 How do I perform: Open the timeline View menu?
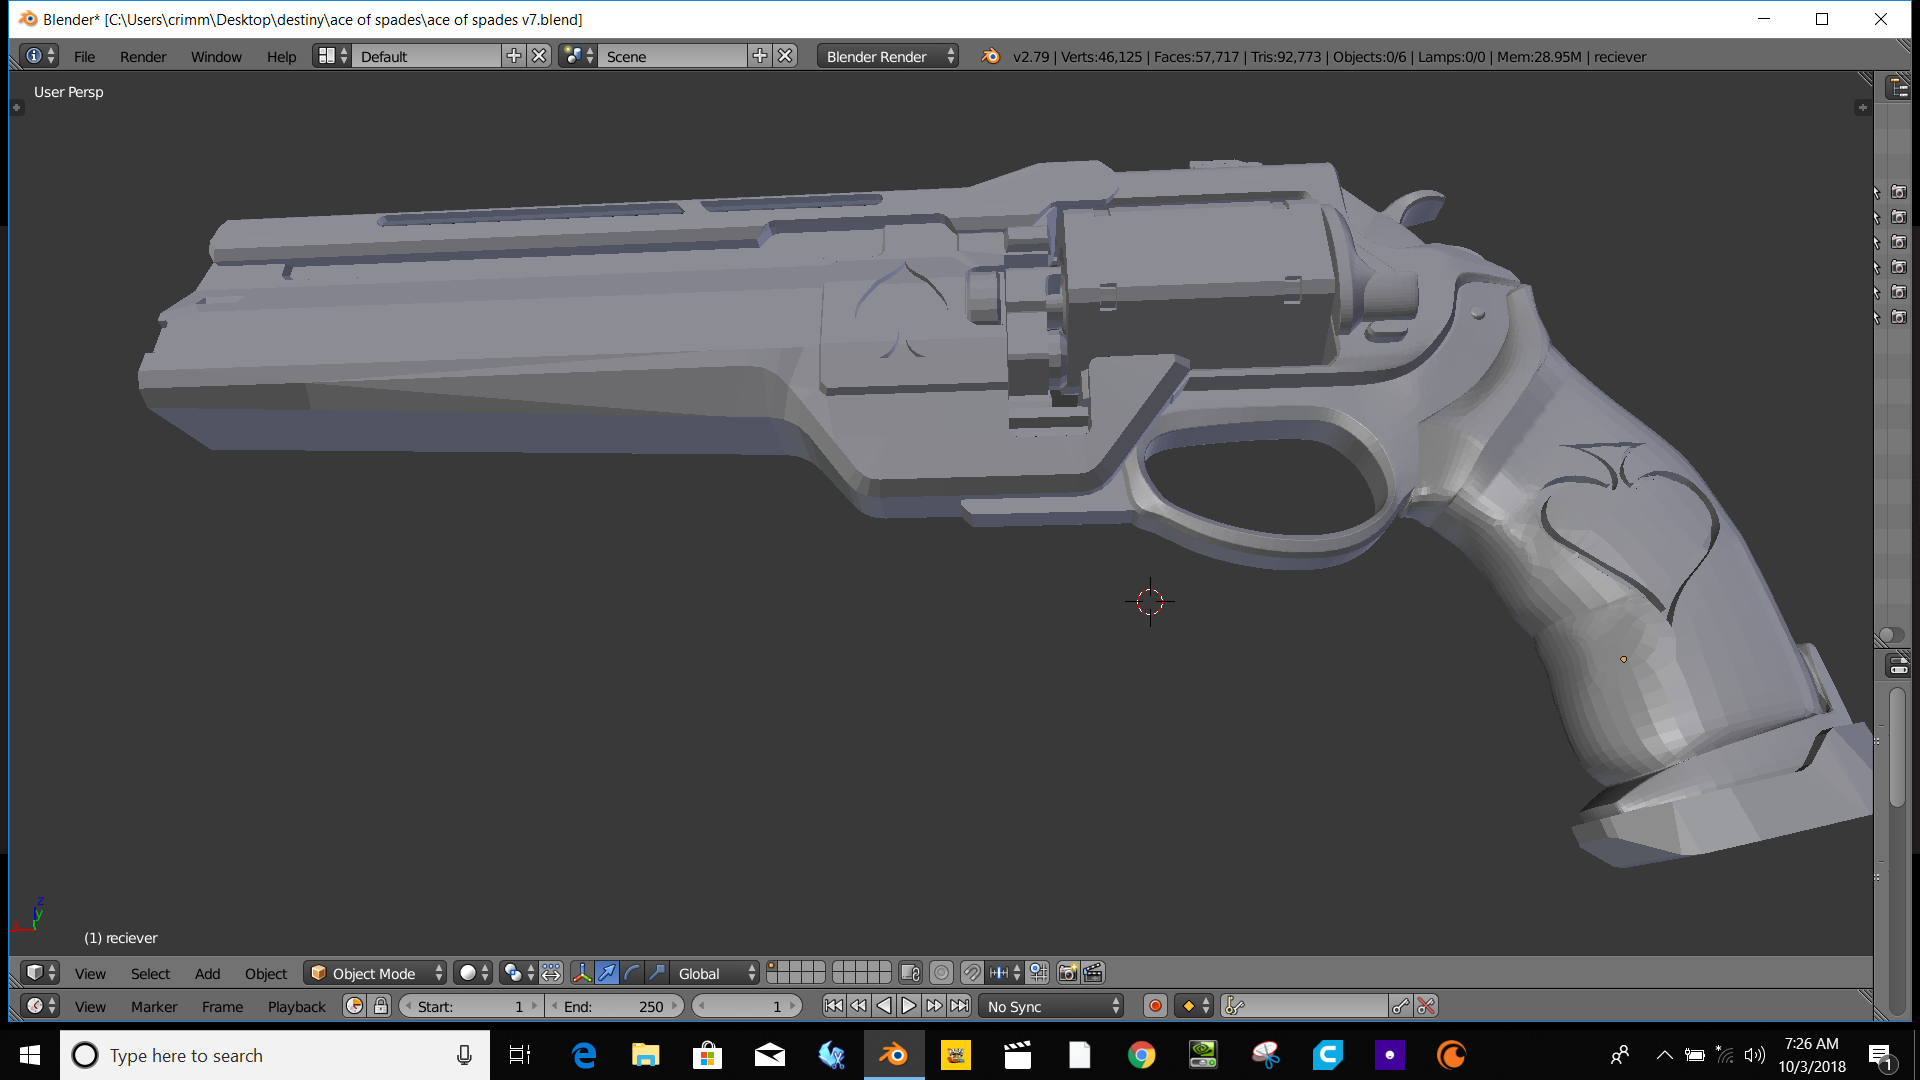(90, 1007)
